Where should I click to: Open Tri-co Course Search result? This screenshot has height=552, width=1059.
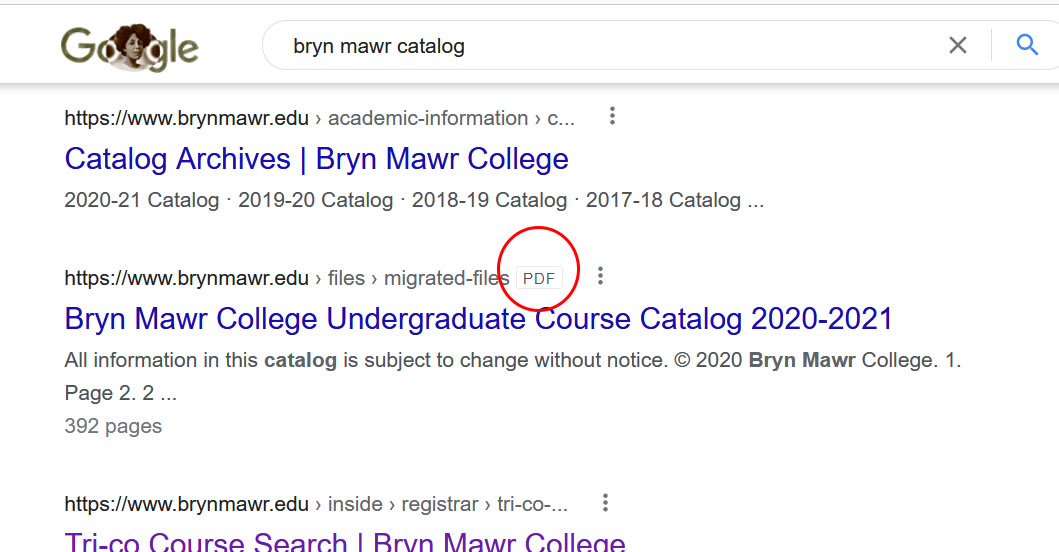click(345, 543)
